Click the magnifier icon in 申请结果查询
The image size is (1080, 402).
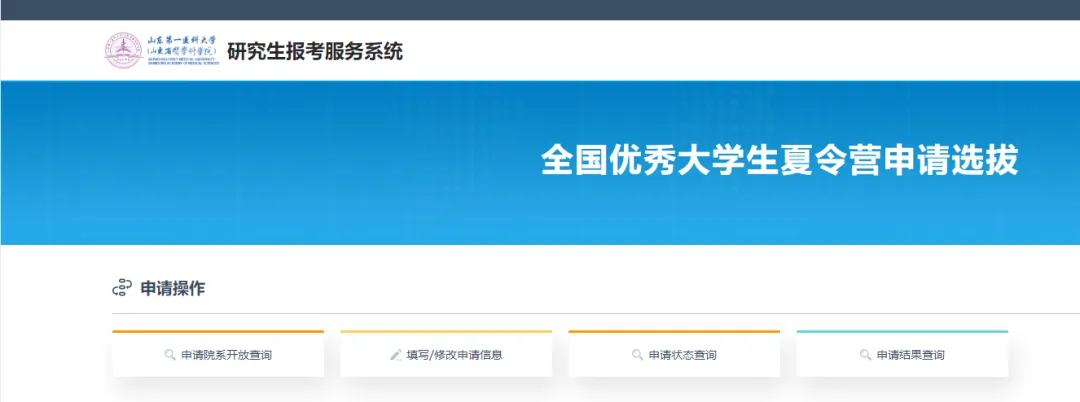click(x=865, y=355)
